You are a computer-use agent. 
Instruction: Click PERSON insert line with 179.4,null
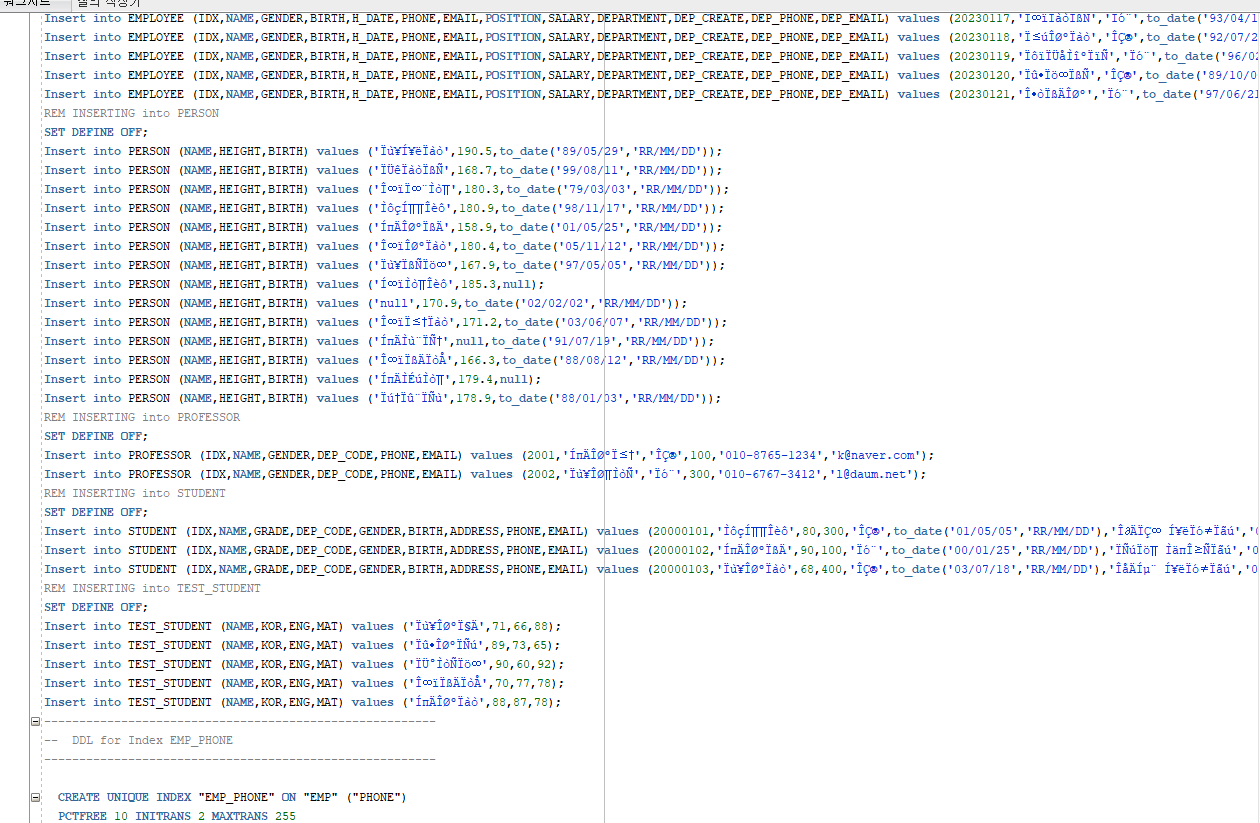pyautogui.click(x=292, y=379)
